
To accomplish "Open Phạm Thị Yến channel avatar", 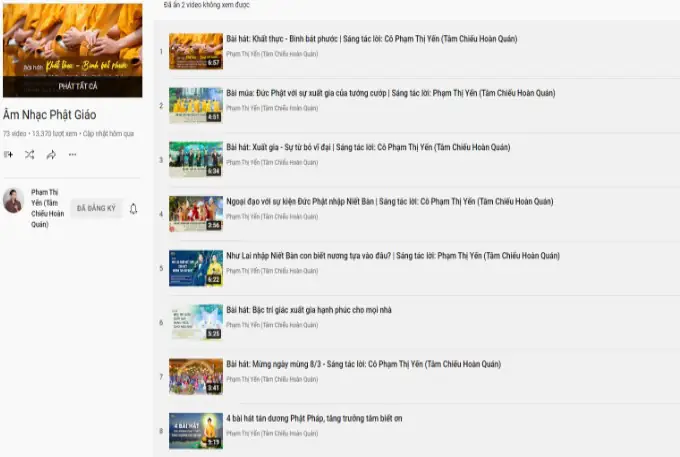I will (x=13, y=201).
